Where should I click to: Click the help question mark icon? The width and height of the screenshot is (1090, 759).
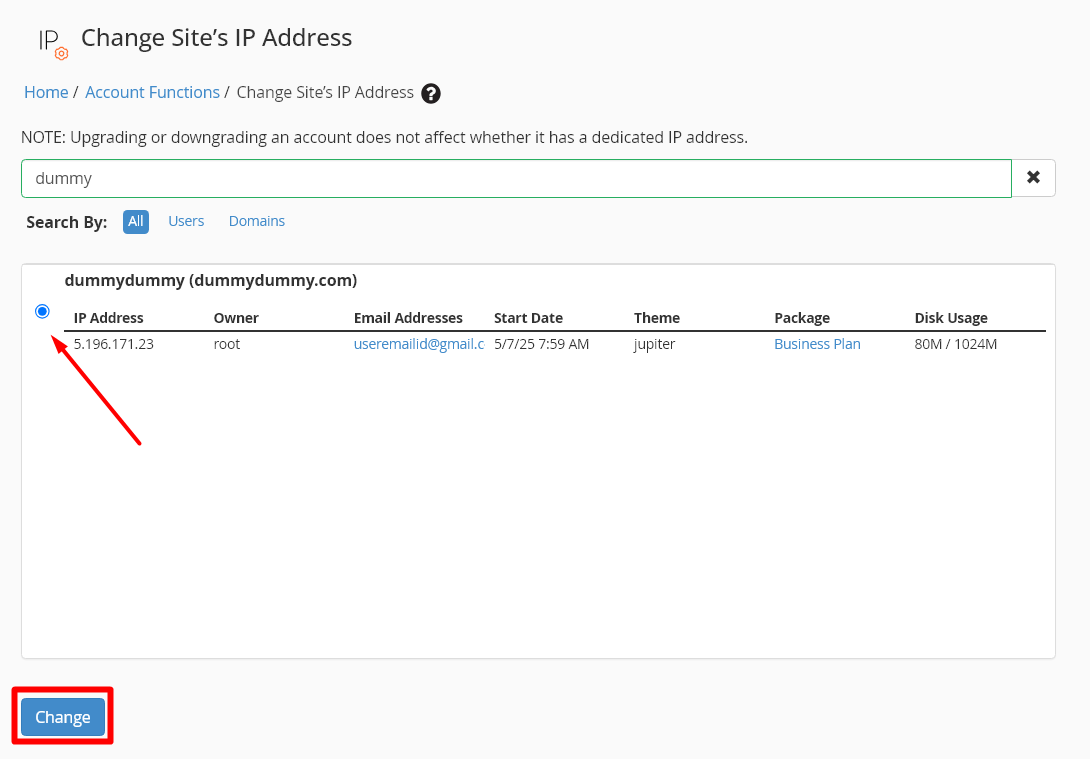tap(431, 93)
